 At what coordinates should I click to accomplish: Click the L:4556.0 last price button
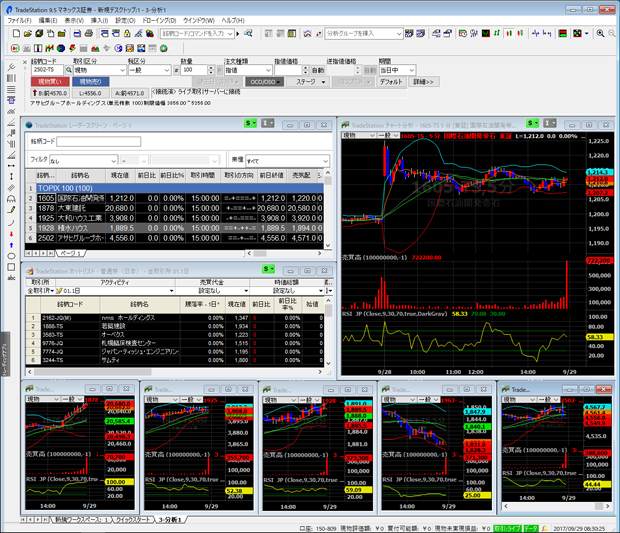coord(90,93)
